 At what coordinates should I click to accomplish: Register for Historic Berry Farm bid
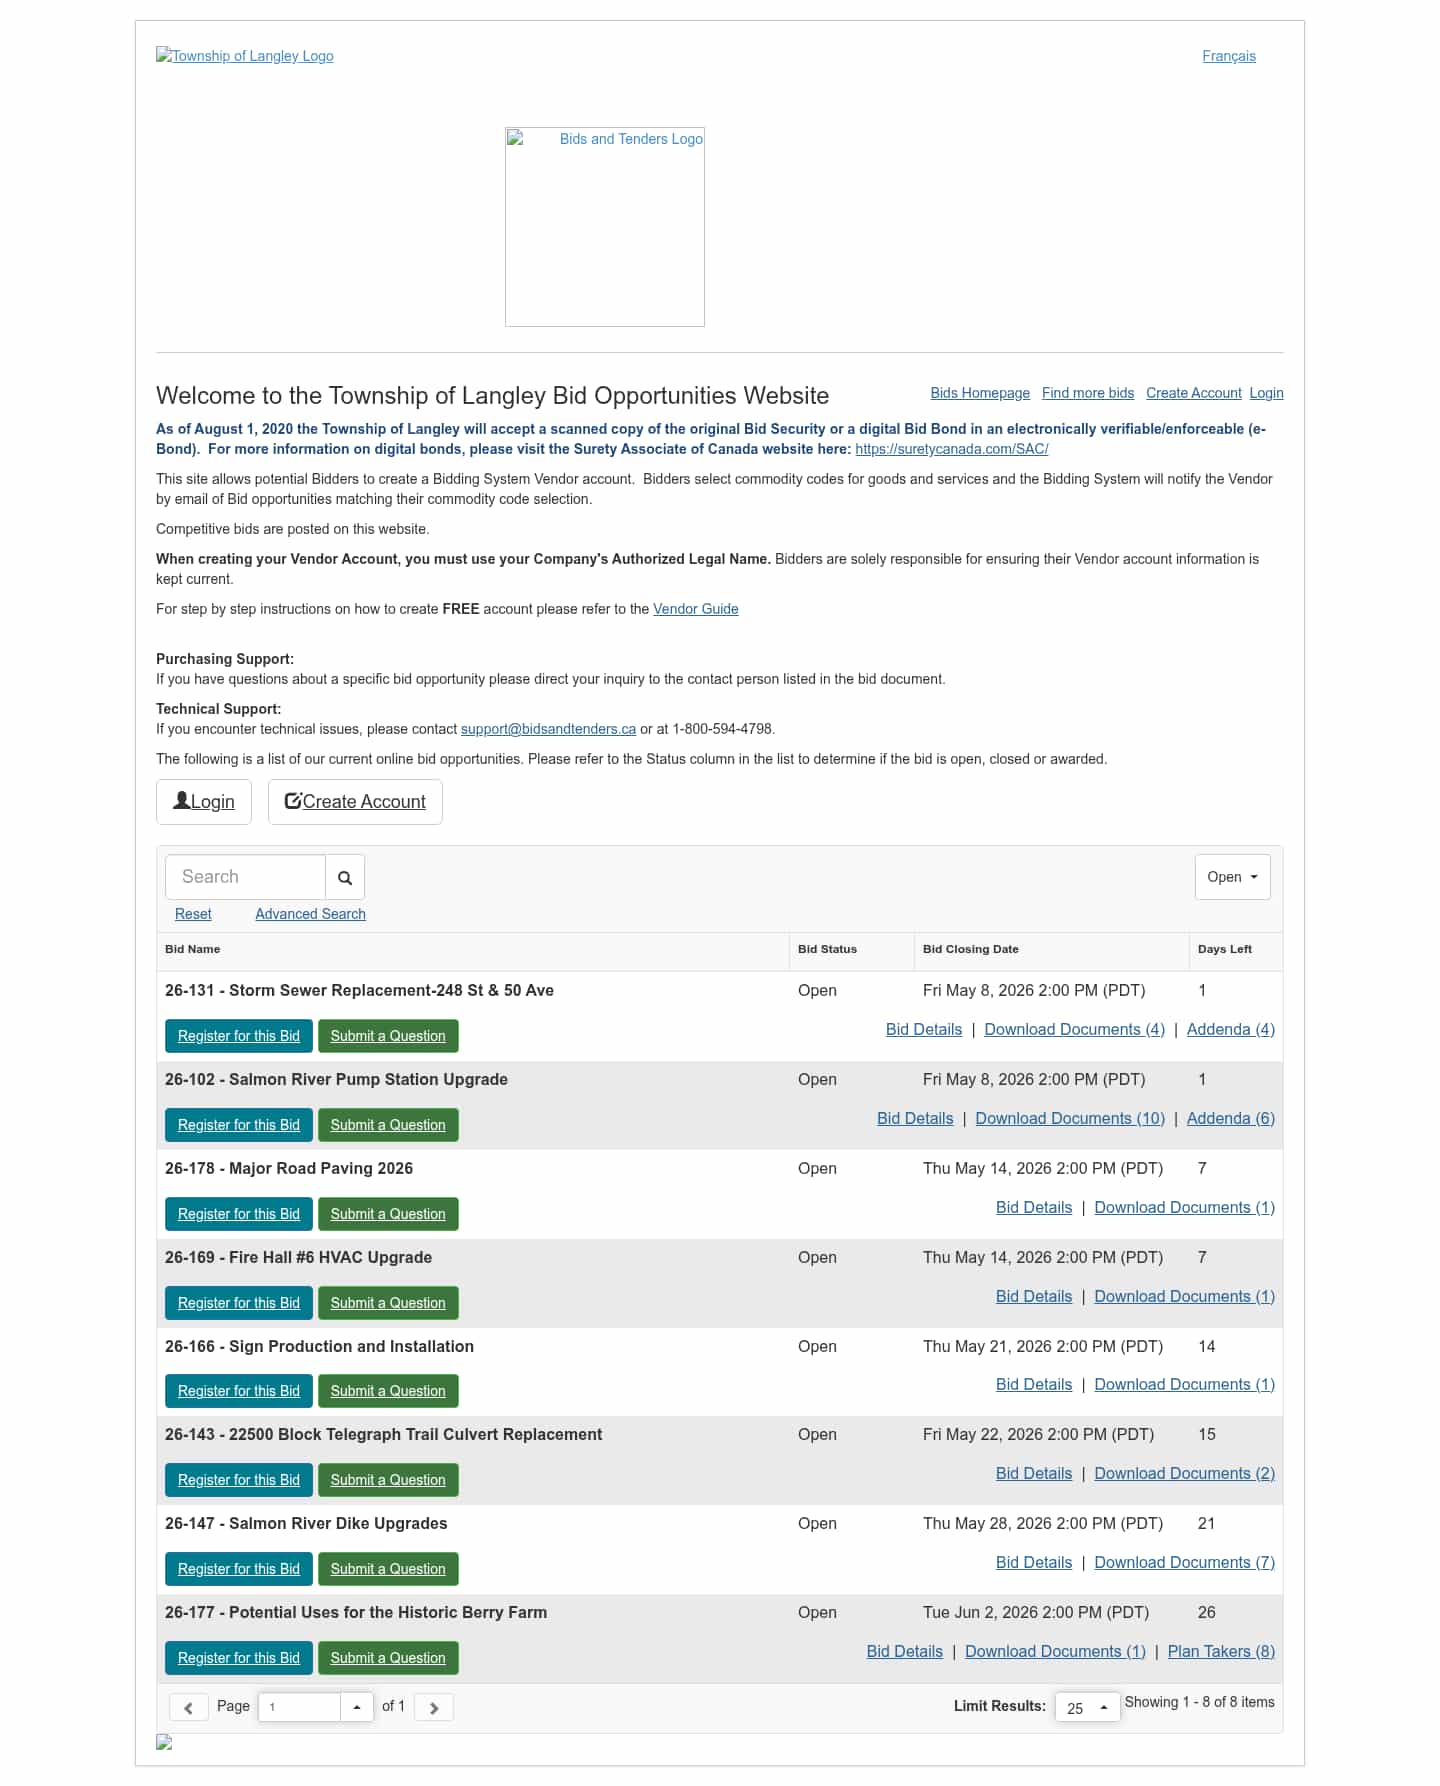pos(239,1658)
